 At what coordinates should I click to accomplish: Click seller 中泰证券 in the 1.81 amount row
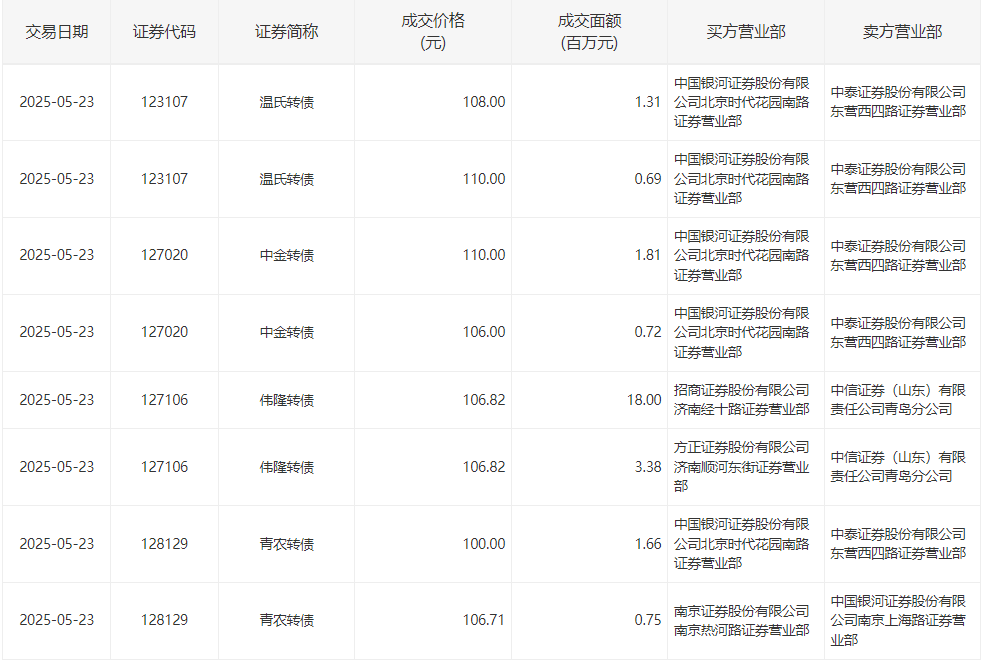[x=898, y=255]
